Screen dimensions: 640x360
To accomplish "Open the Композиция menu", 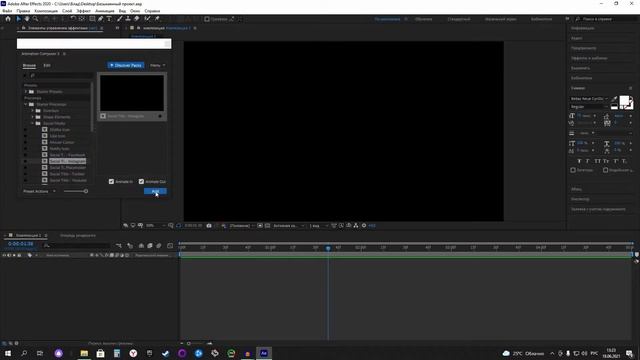I will [x=46, y=11].
